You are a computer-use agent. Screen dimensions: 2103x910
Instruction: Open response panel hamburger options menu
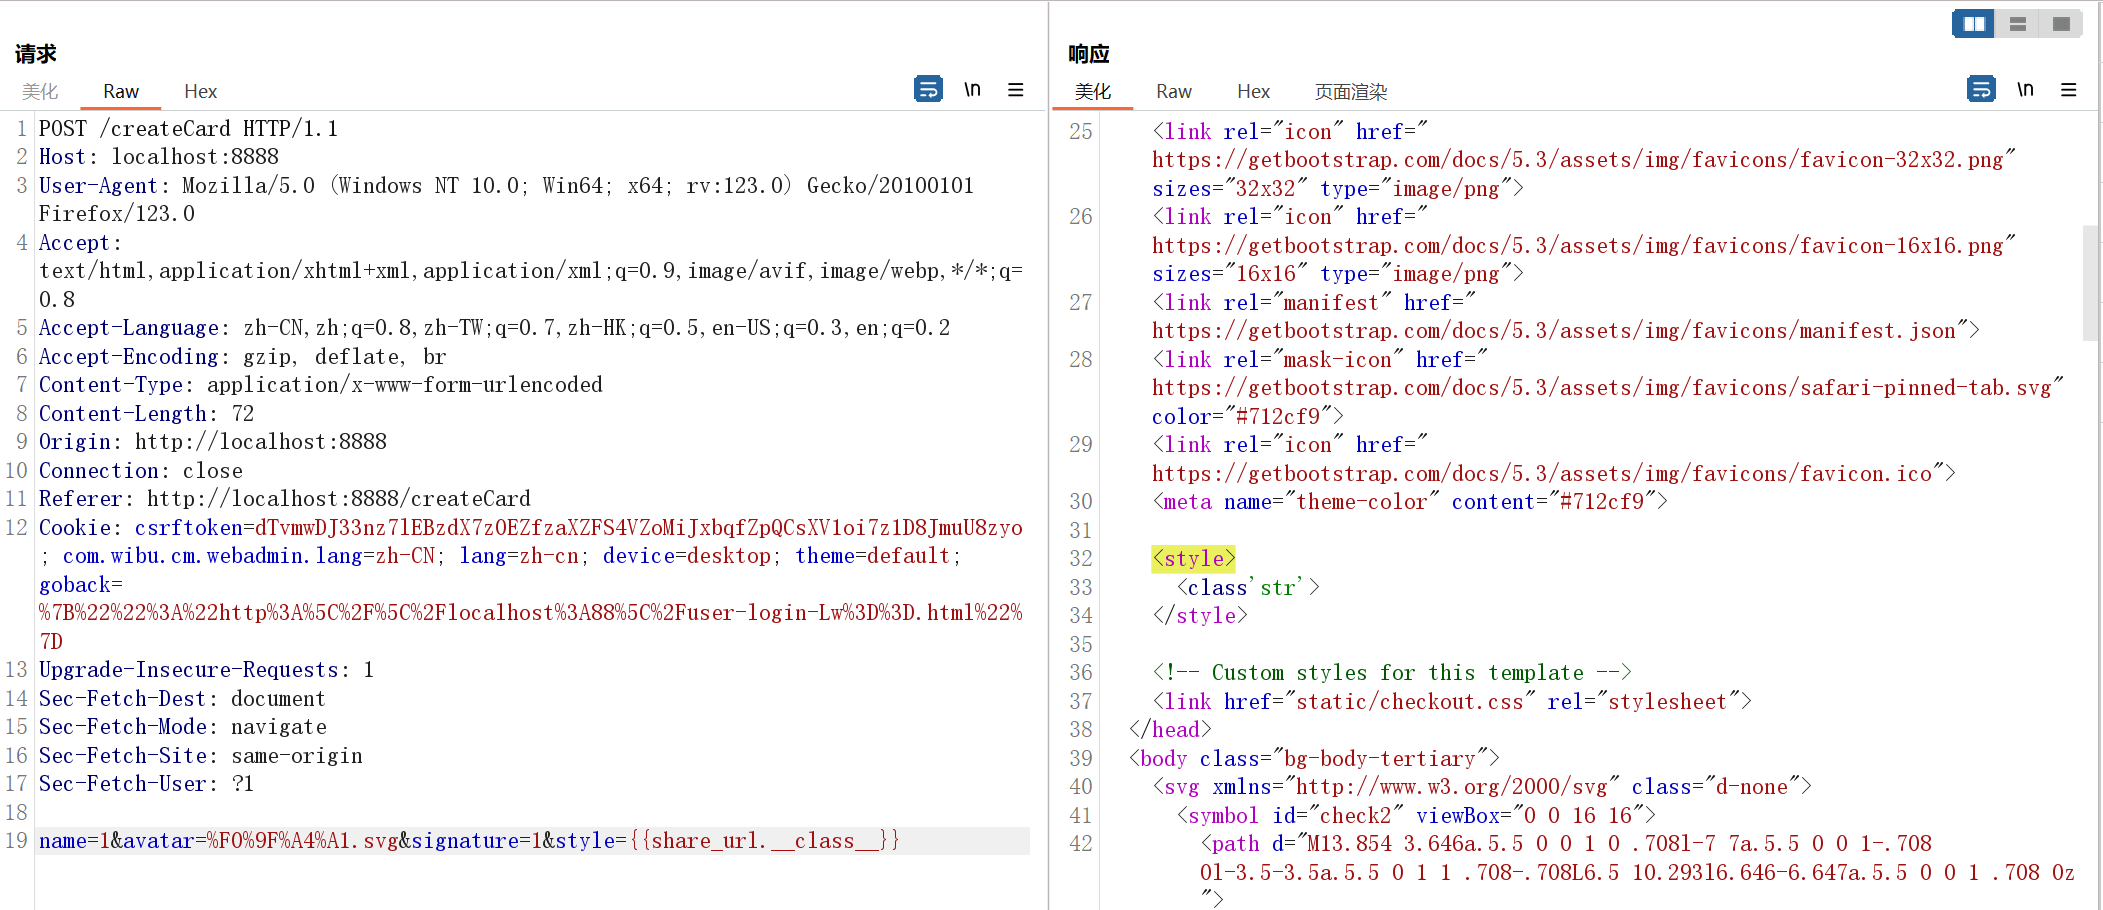click(x=2069, y=89)
